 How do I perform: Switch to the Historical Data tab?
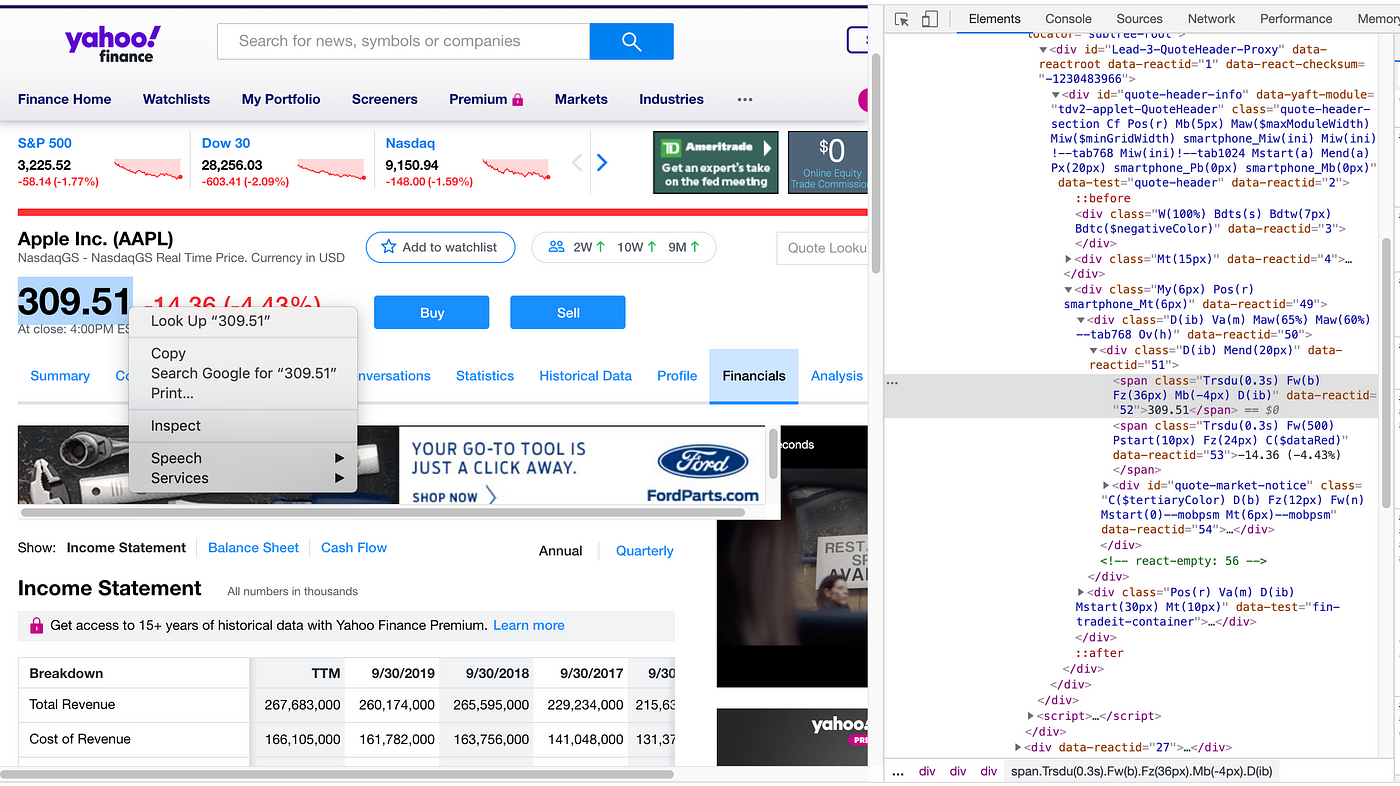point(586,376)
